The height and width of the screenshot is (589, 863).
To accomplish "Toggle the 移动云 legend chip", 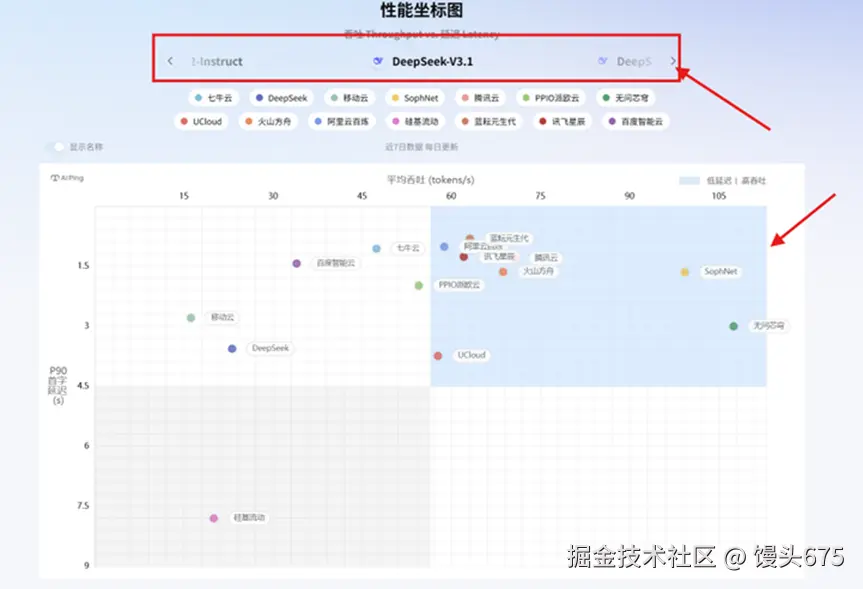I will coord(349,98).
